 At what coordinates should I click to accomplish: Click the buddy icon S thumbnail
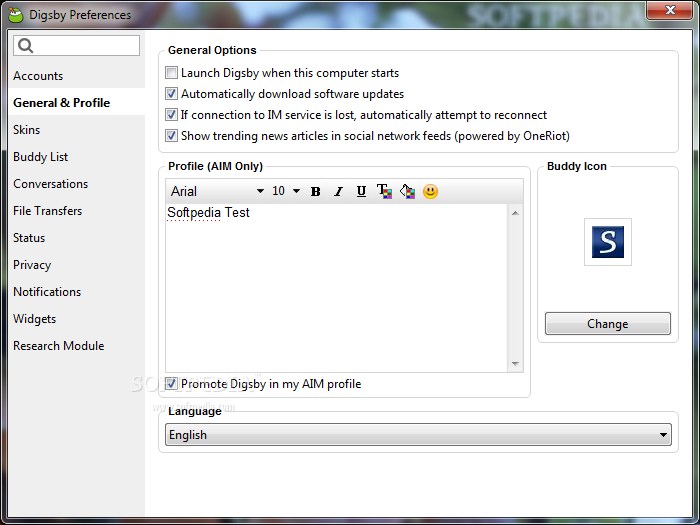pos(608,242)
